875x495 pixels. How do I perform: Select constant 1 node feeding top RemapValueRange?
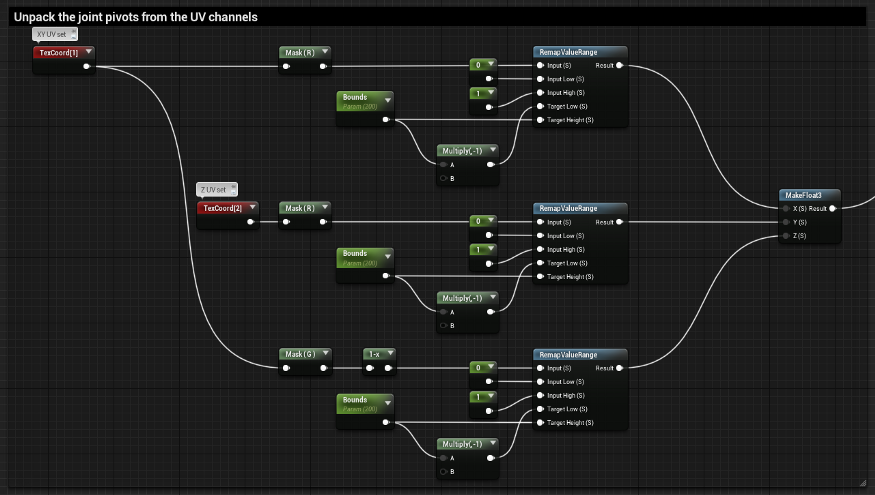483,100
